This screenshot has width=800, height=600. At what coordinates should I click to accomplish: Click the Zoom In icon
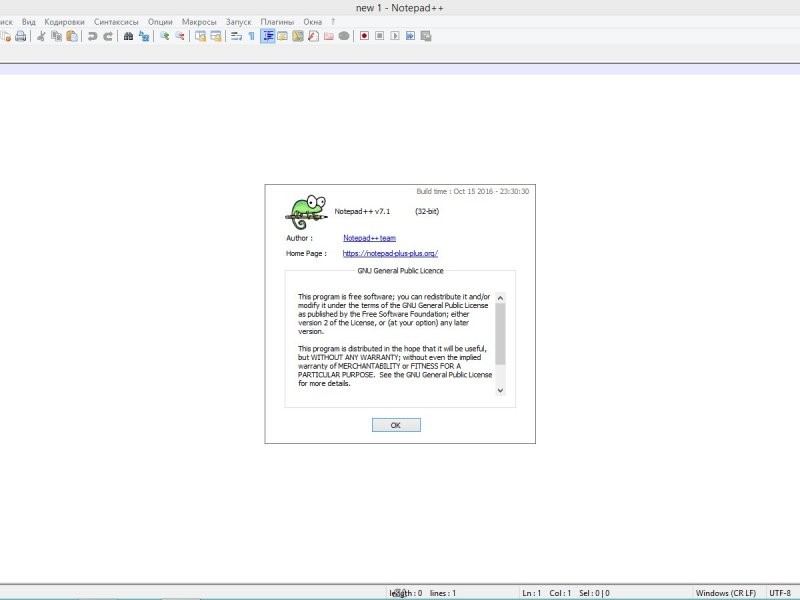[164, 36]
